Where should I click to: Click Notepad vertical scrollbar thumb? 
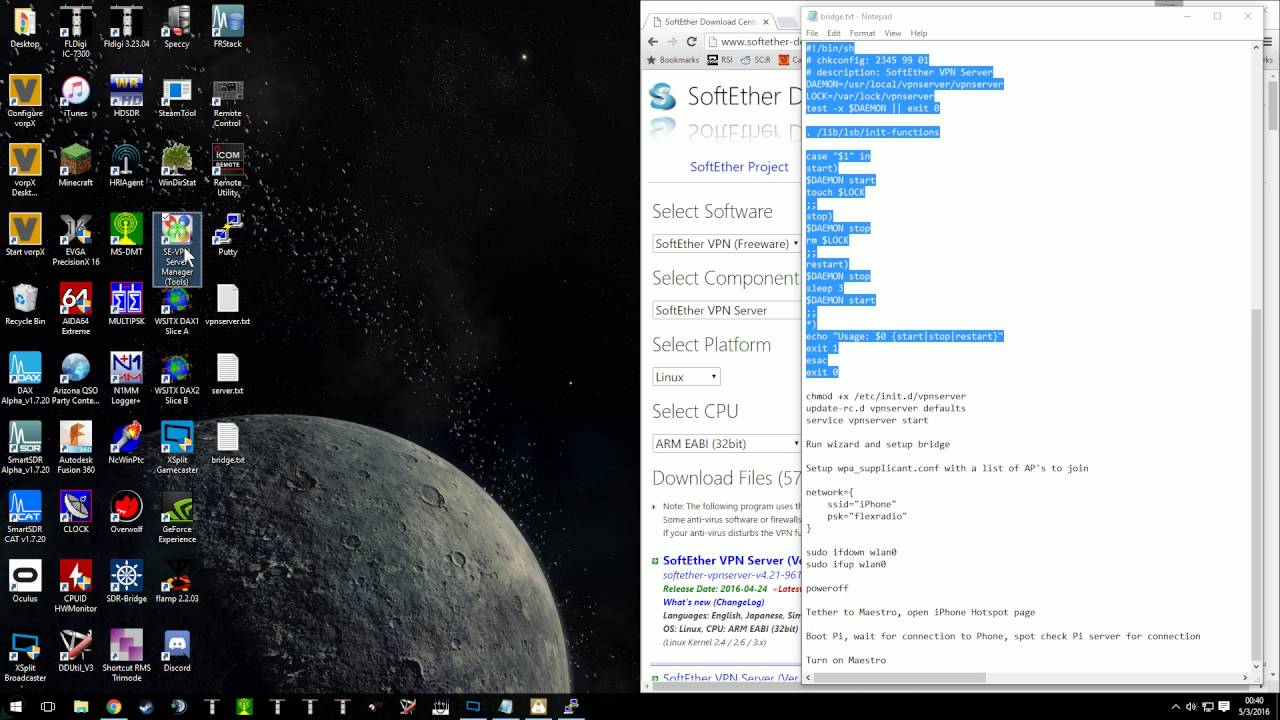(1257, 485)
